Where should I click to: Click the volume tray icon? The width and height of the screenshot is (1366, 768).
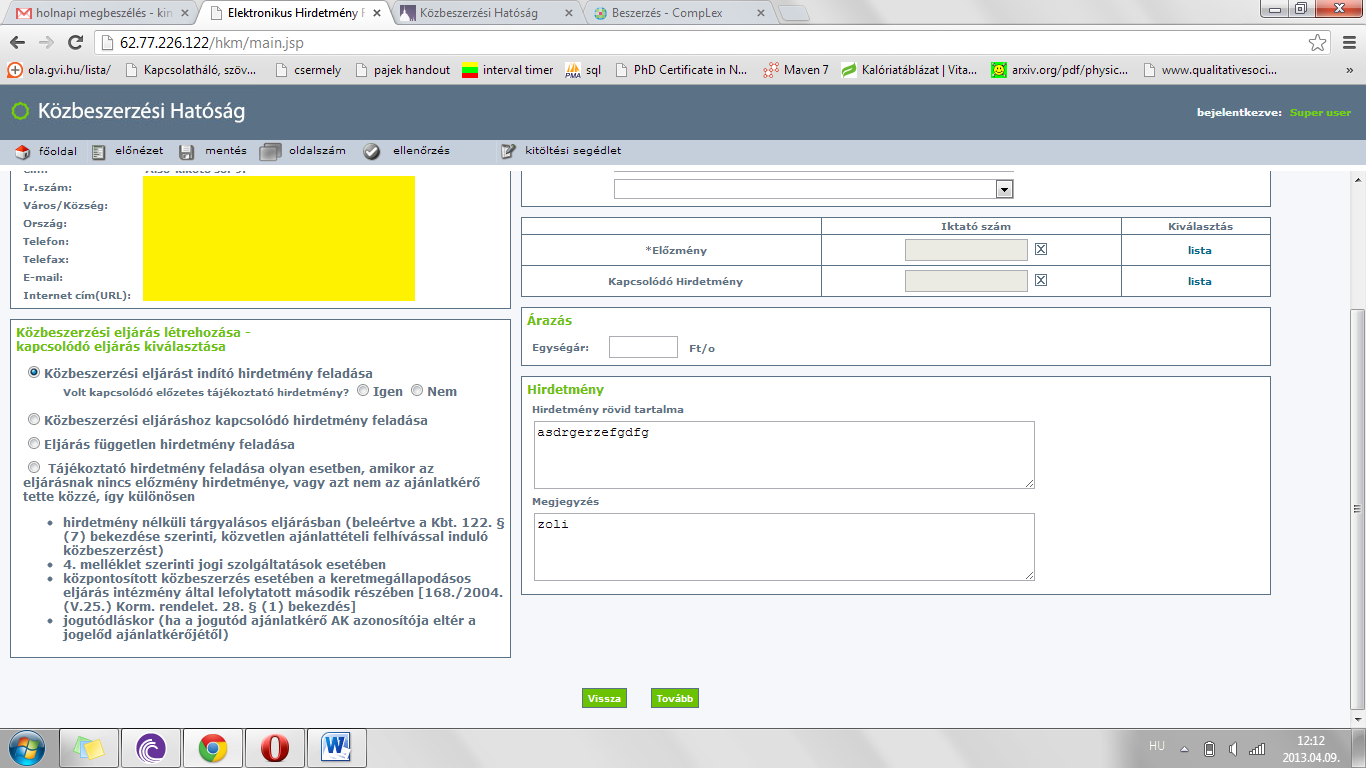[1233, 748]
